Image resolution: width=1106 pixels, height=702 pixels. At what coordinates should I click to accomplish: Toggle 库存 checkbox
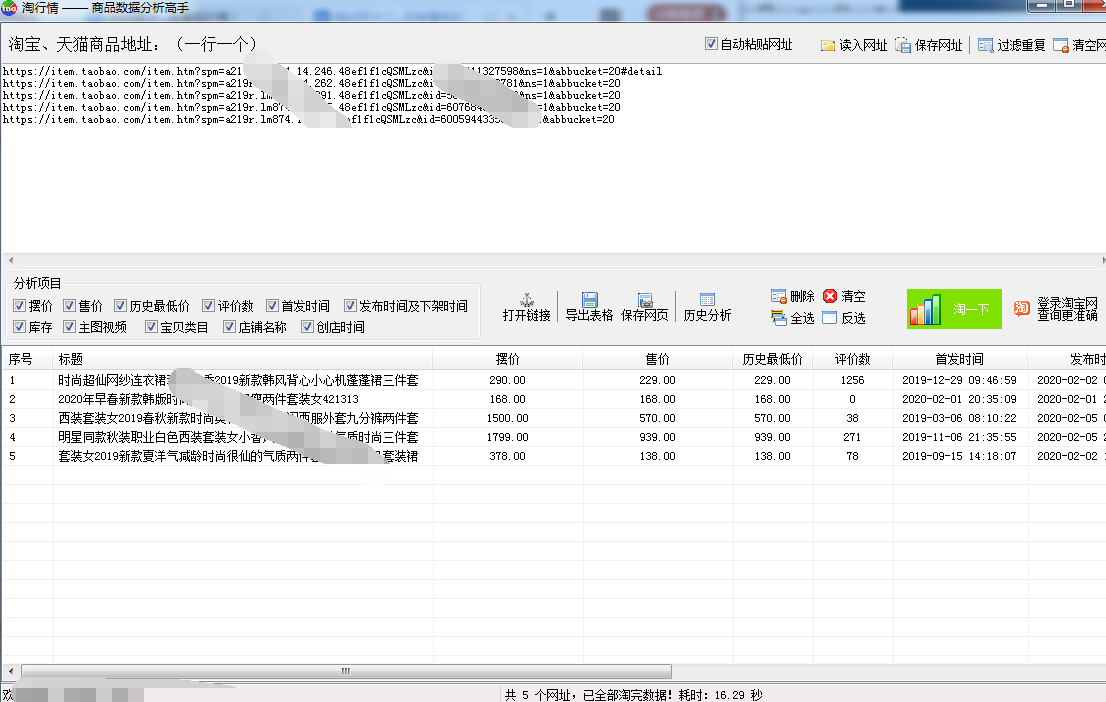20,327
